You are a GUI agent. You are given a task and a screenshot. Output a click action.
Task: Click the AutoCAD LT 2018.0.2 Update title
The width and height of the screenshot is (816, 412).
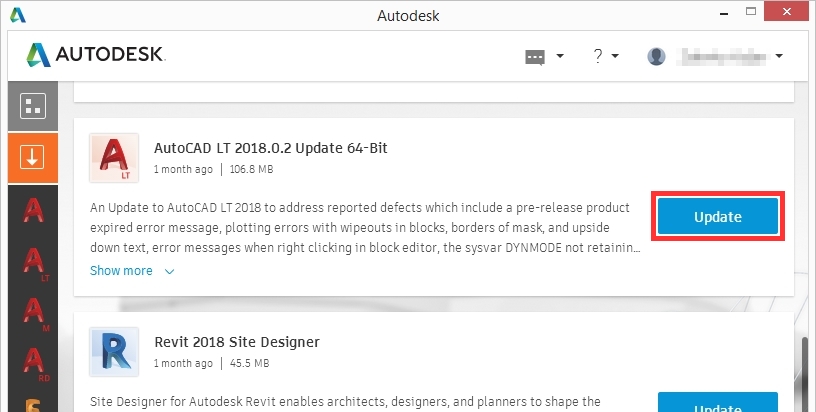pyautogui.click(x=270, y=148)
